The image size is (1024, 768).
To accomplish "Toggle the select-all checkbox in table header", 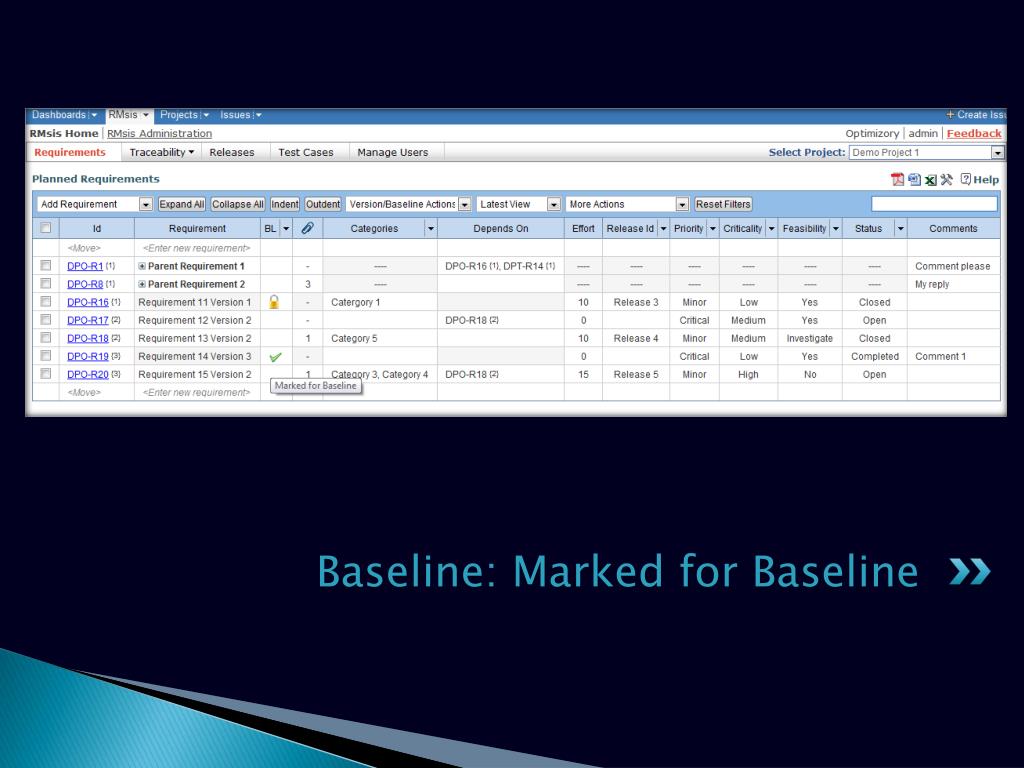I will [46, 228].
